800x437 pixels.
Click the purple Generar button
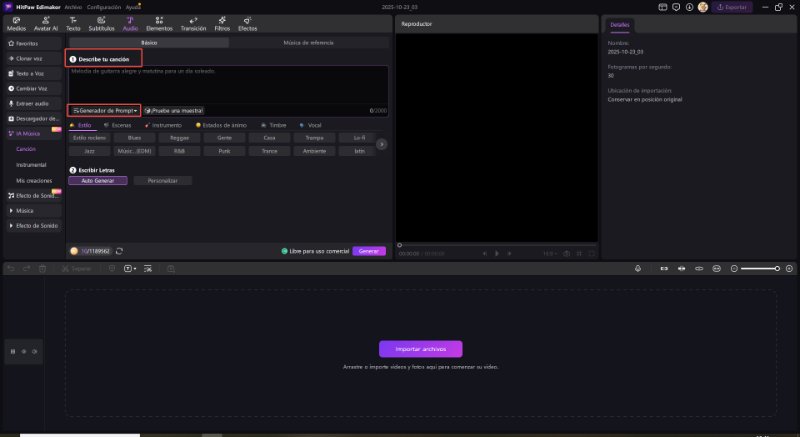coord(368,251)
